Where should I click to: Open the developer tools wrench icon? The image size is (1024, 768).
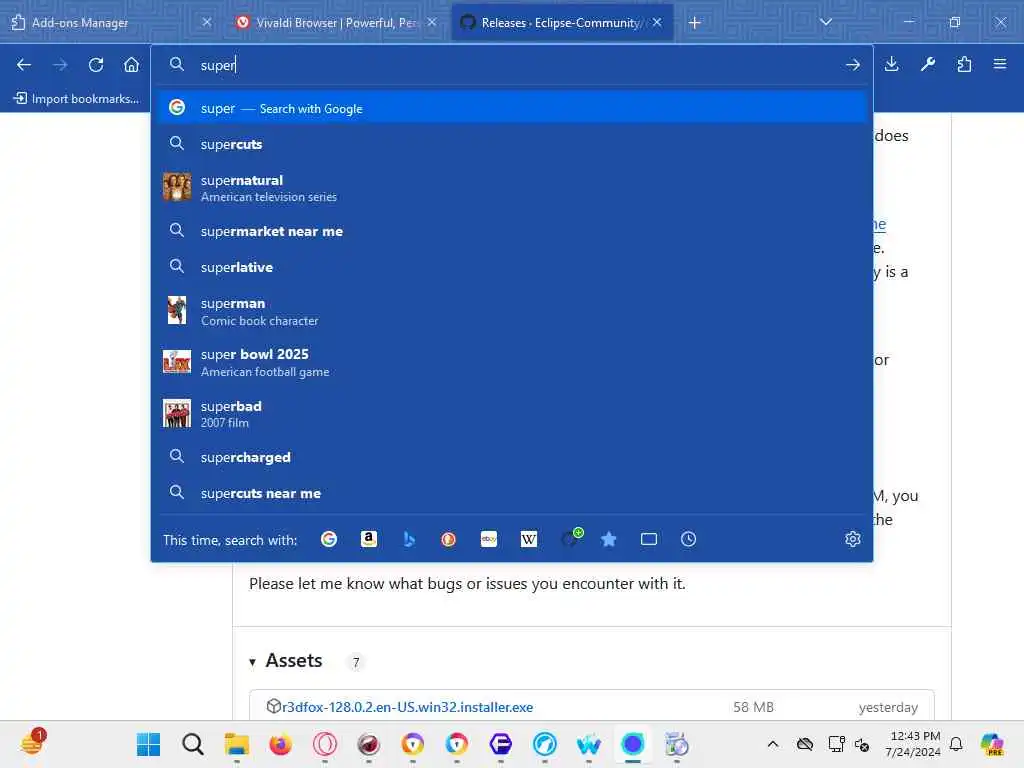(x=927, y=64)
